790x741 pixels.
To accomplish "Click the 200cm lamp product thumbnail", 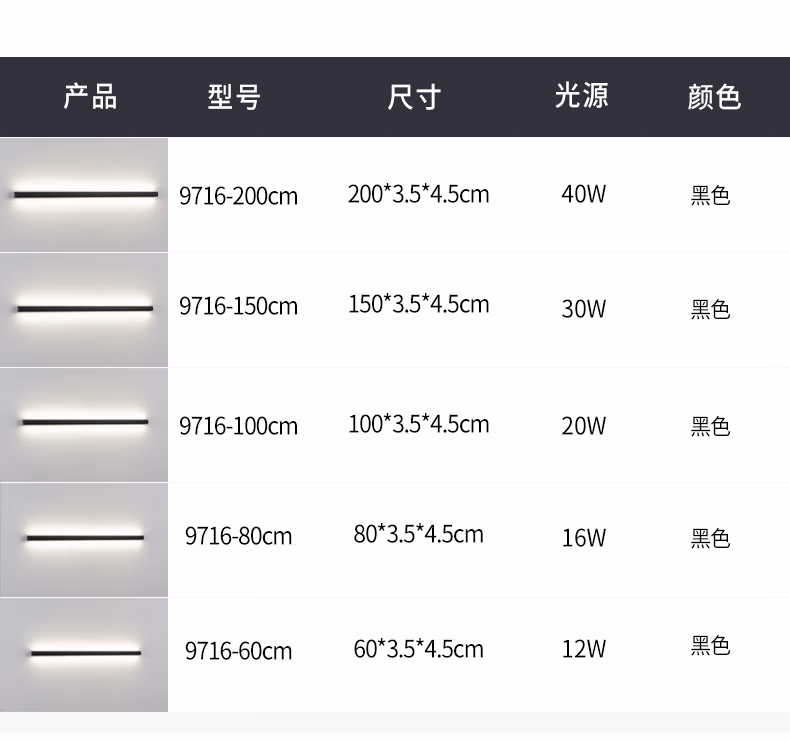I will pos(84,195).
